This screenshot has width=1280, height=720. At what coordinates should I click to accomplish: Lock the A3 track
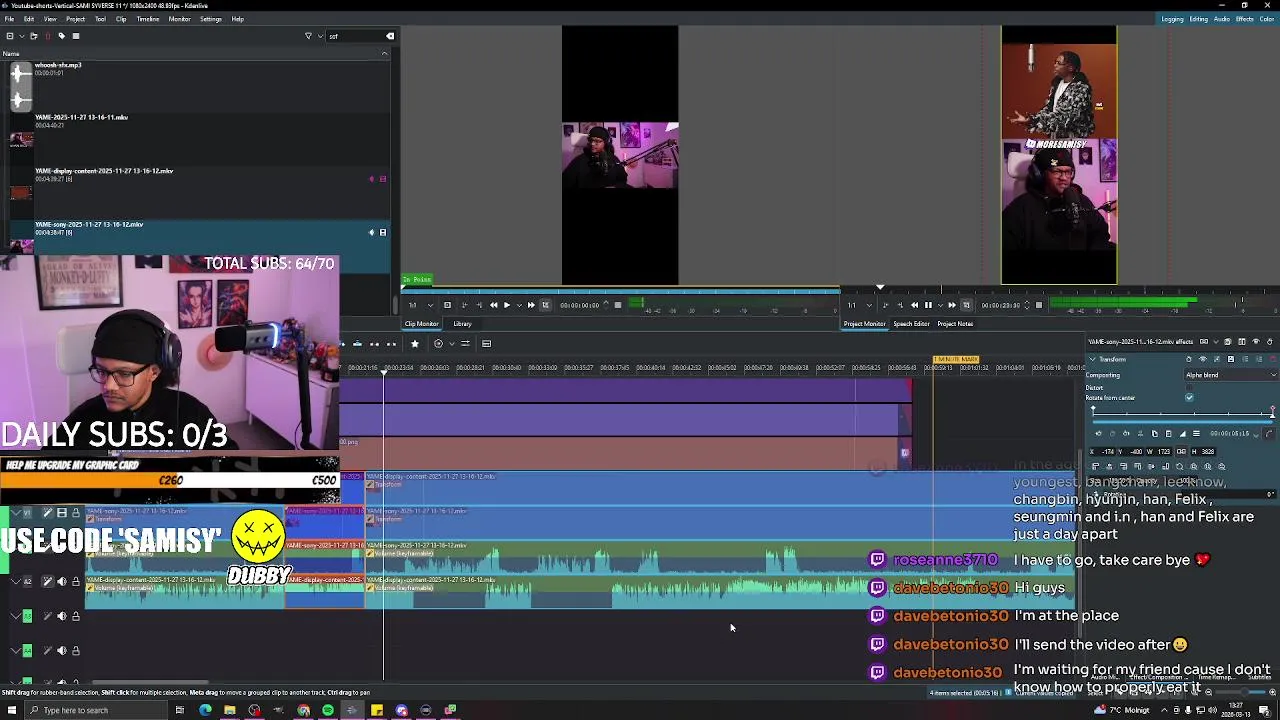tap(75, 616)
